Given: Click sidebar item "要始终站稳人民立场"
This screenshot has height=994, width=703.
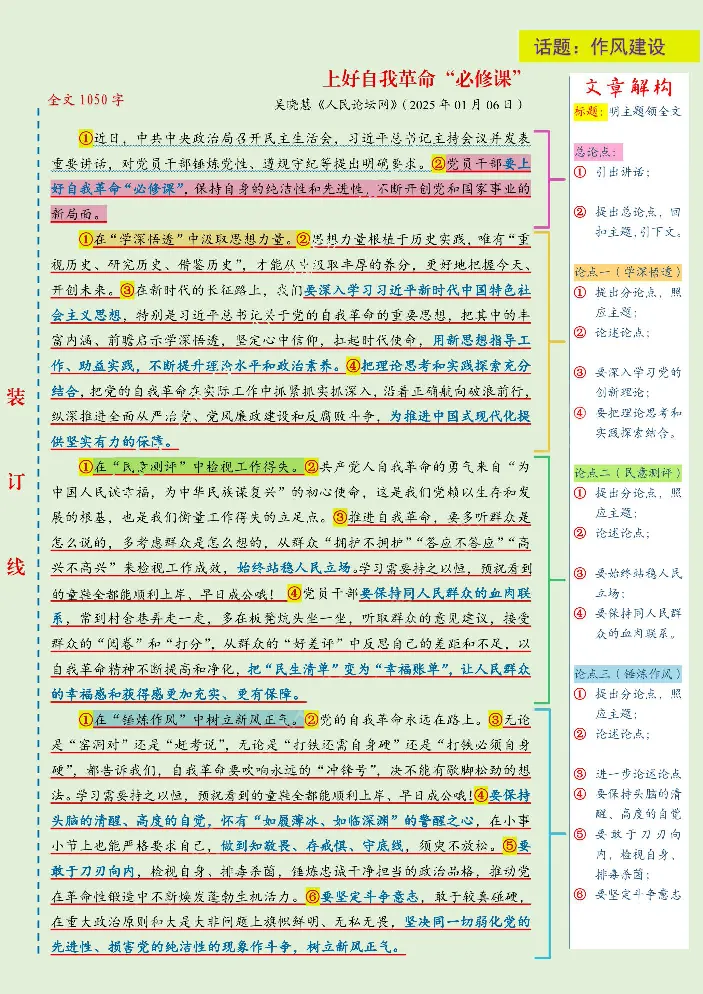Looking at the screenshot, I should pyautogui.click(x=638, y=583).
